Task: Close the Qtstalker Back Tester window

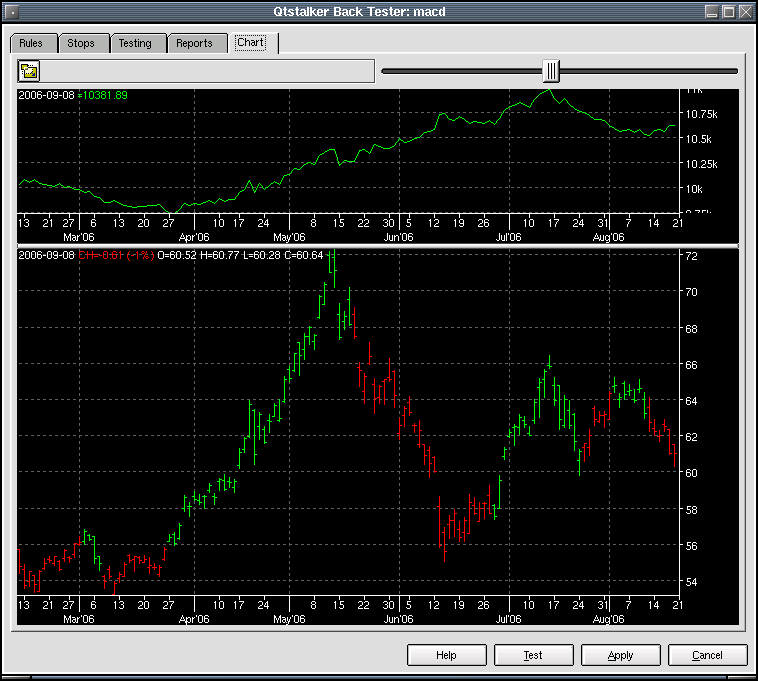Action: tap(744, 12)
